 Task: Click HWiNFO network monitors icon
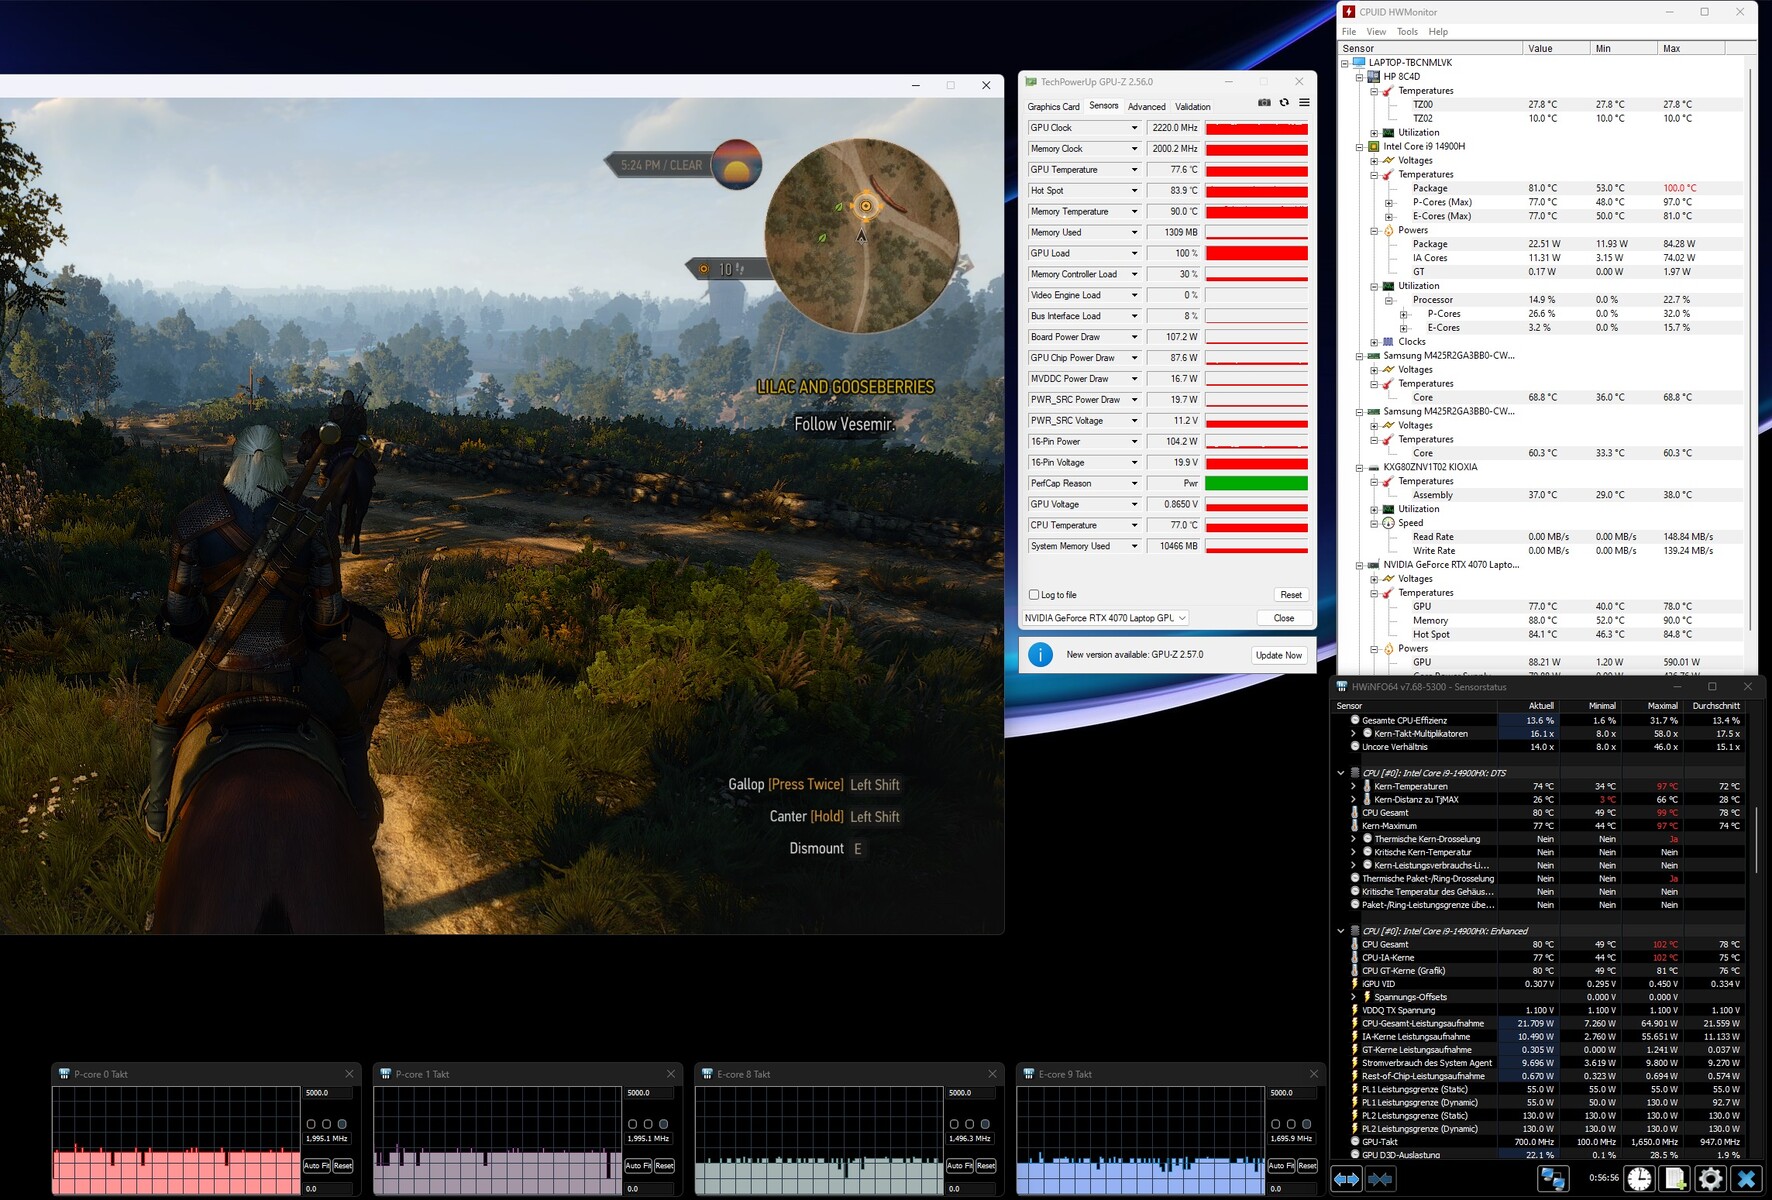(x=1553, y=1179)
